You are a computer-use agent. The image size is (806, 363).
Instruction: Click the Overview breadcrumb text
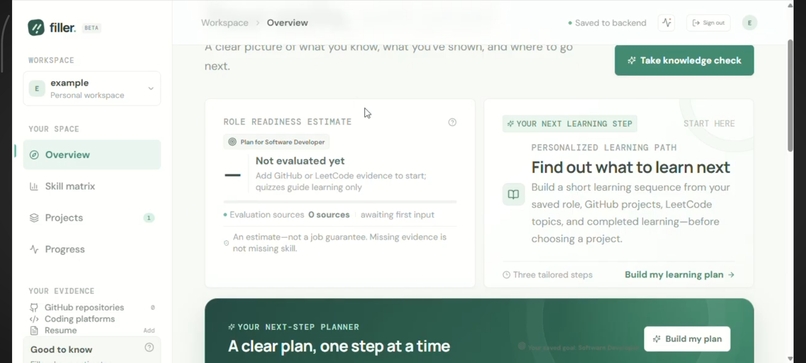[x=287, y=23]
